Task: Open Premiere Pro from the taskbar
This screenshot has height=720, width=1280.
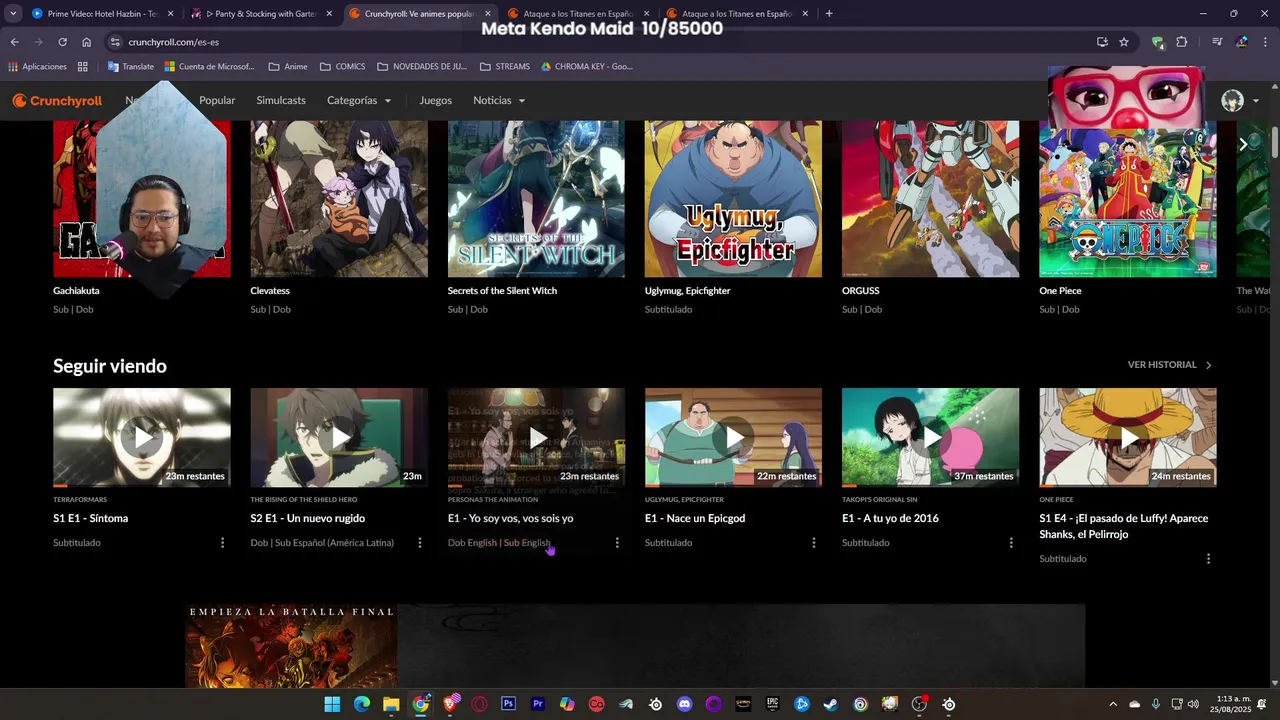Action: (538, 704)
